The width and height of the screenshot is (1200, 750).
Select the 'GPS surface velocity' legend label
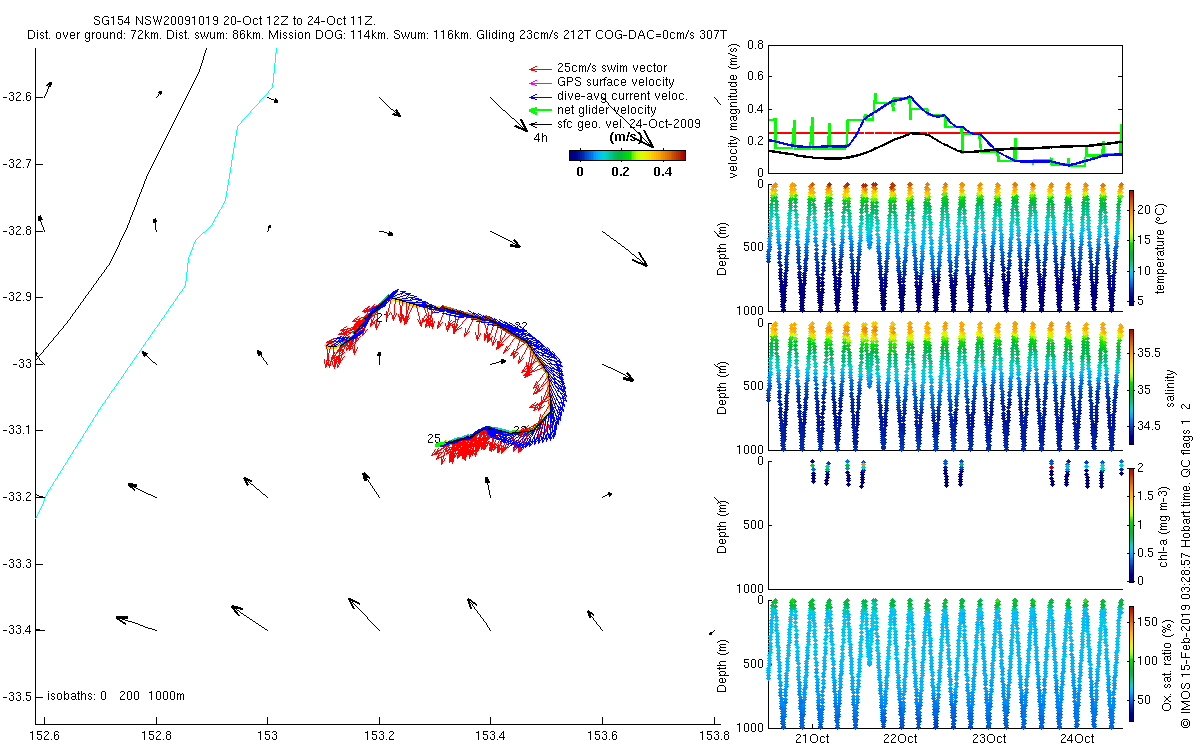616,82
